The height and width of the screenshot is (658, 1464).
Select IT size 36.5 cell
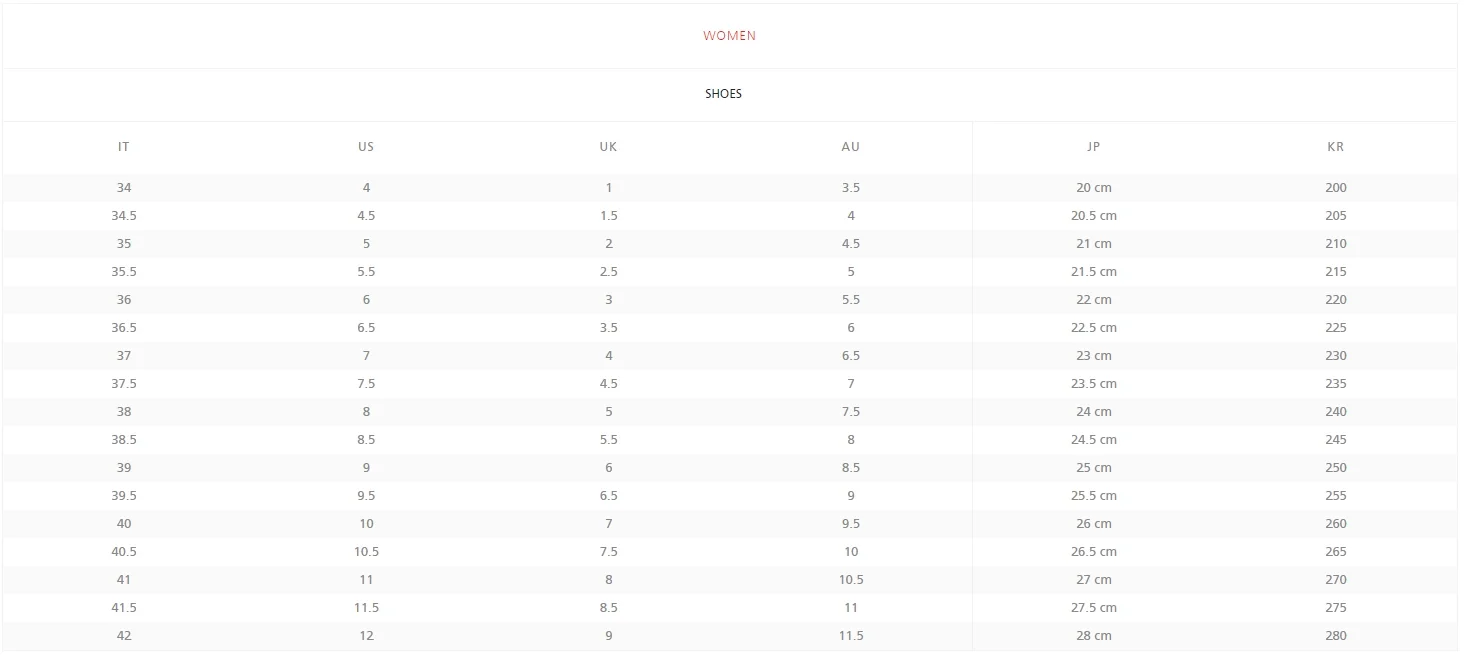click(x=124, y=328)
